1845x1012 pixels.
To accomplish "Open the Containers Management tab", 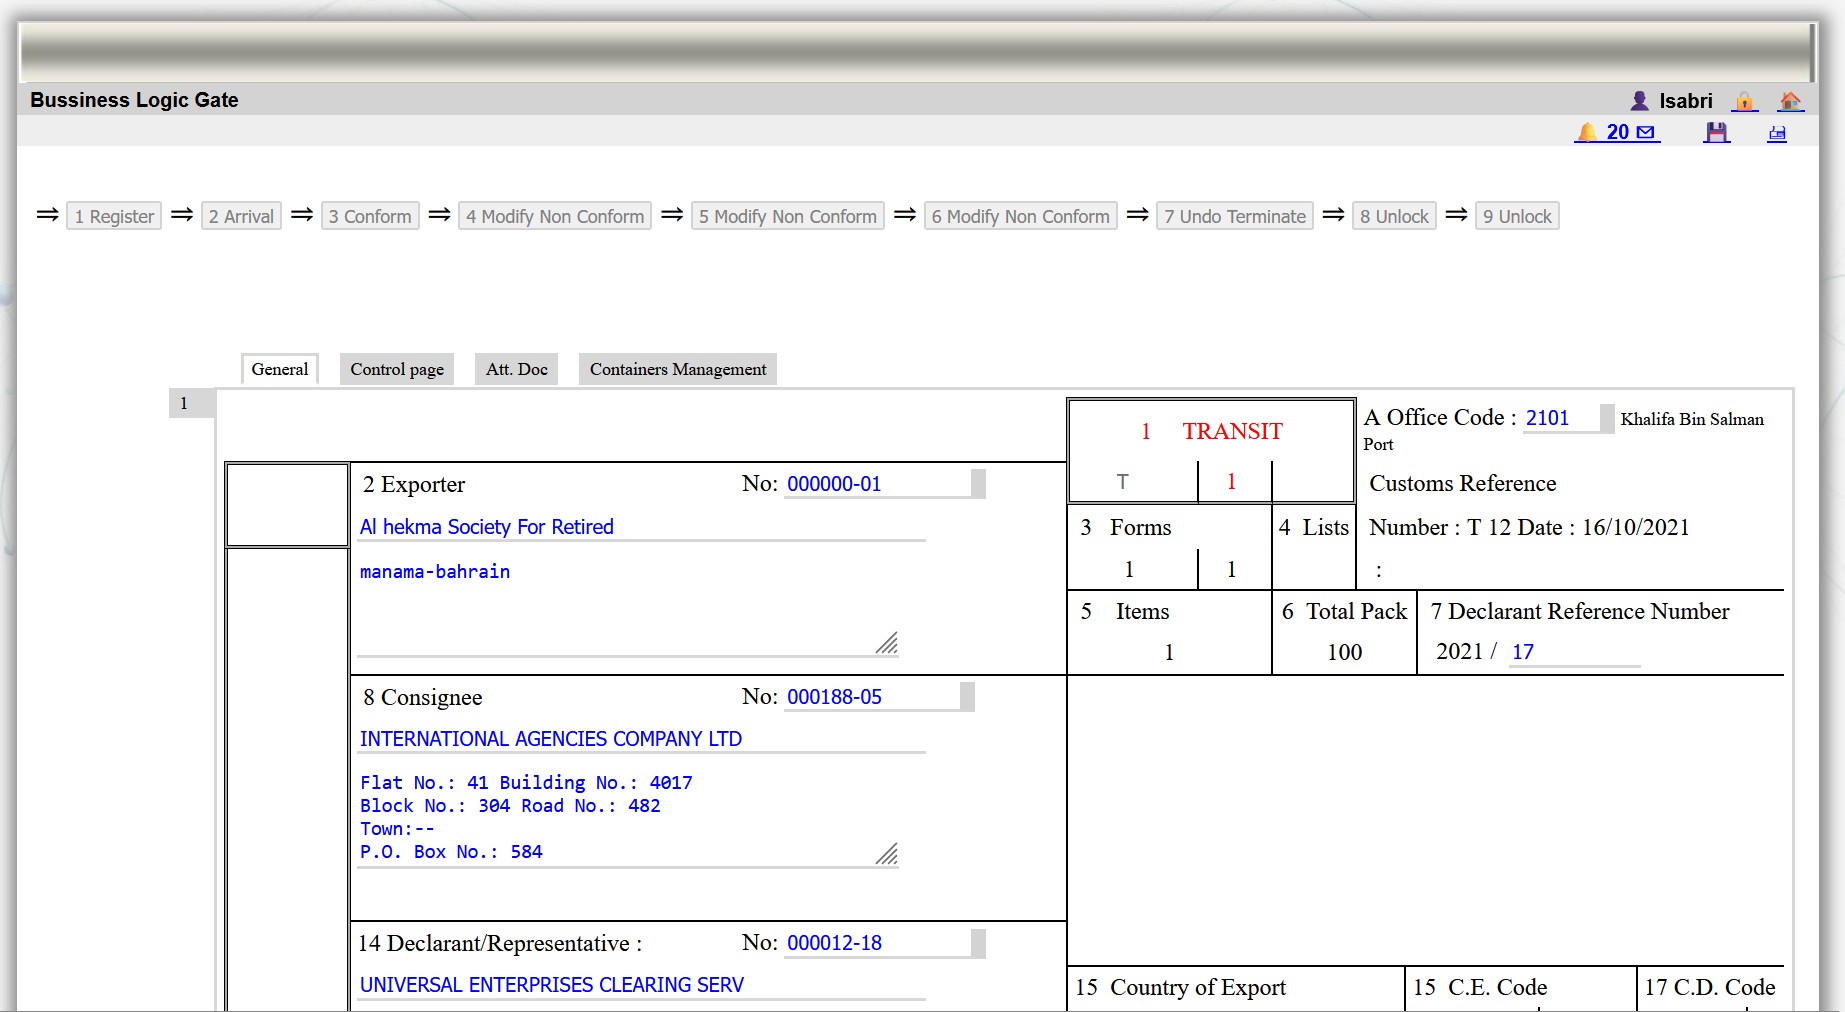I will tap(677, 369).
